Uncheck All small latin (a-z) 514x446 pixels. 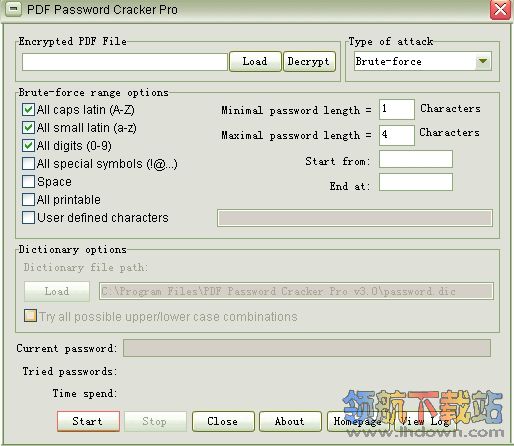tap(28, 128)
